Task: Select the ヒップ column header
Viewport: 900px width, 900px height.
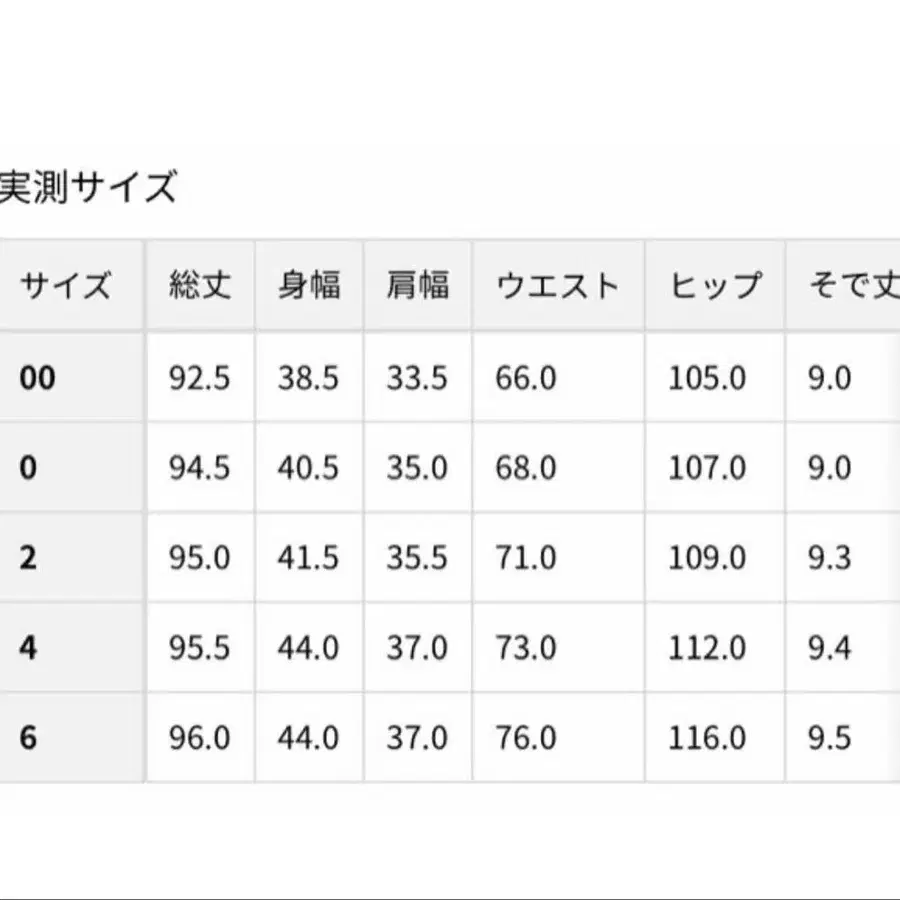Action: pos(715,287)
